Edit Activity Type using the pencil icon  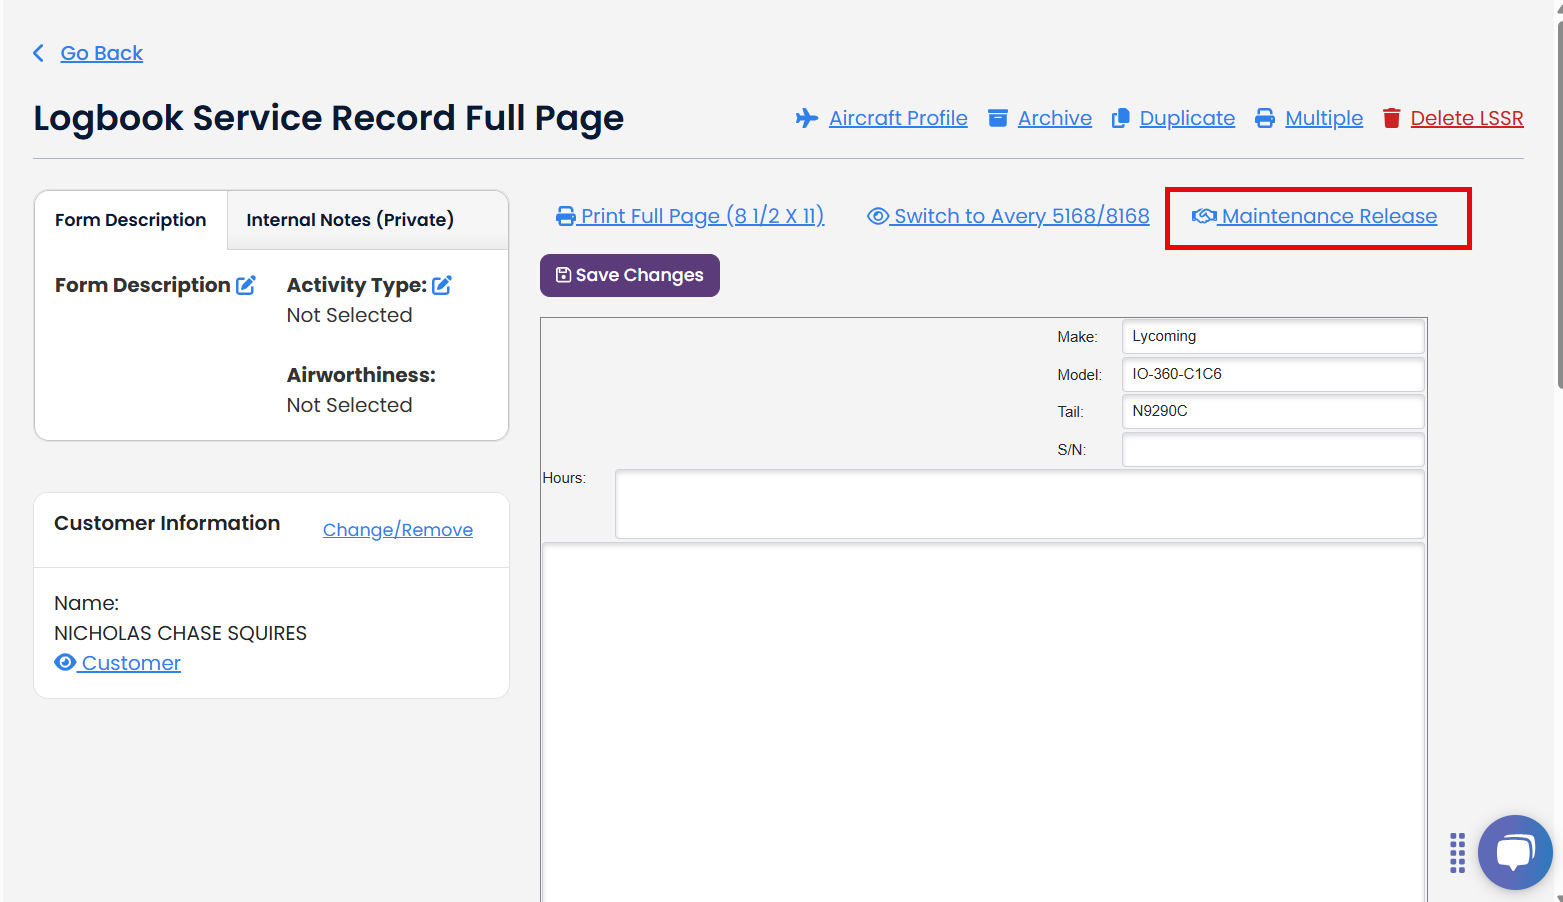pos(442,284)
